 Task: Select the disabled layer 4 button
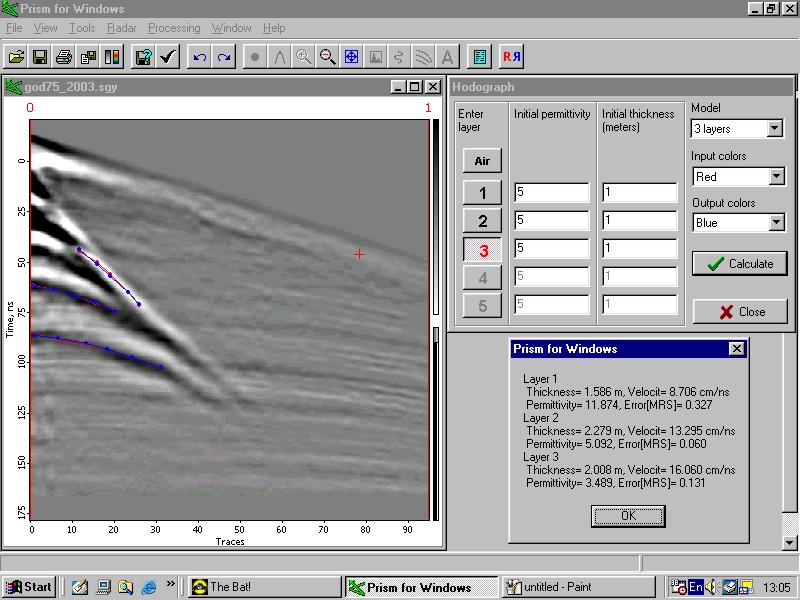[482, 278]
